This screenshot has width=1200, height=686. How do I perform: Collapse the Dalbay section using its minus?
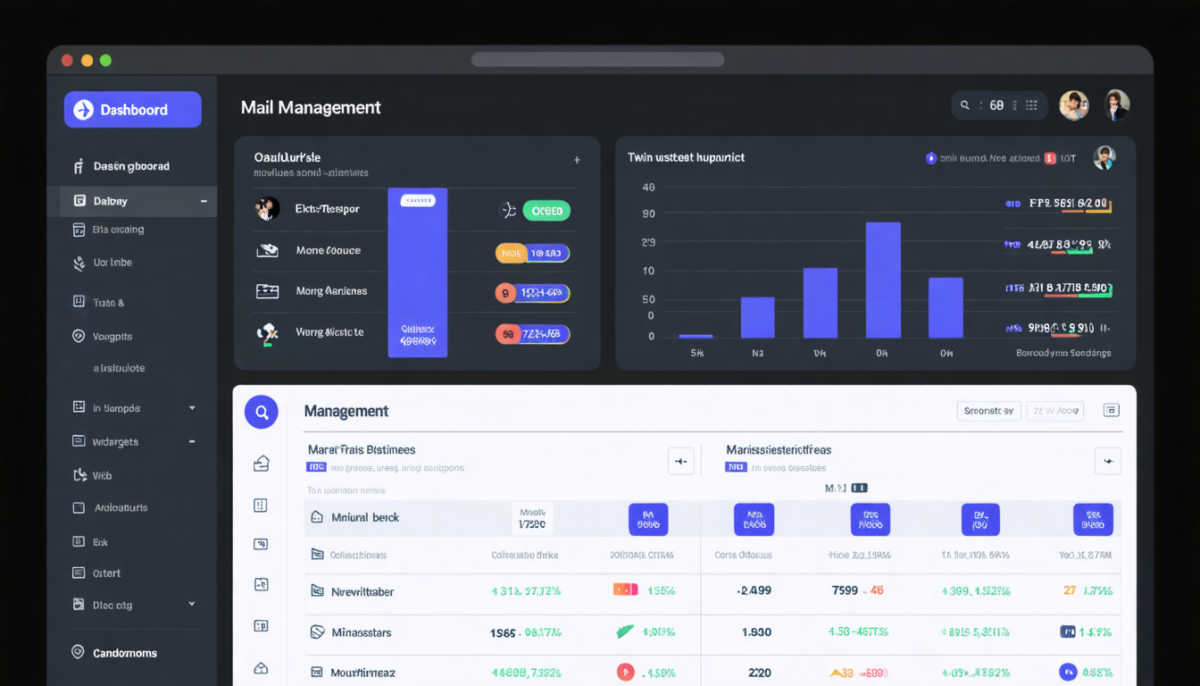pyautogui.click(x=204, y=201)
